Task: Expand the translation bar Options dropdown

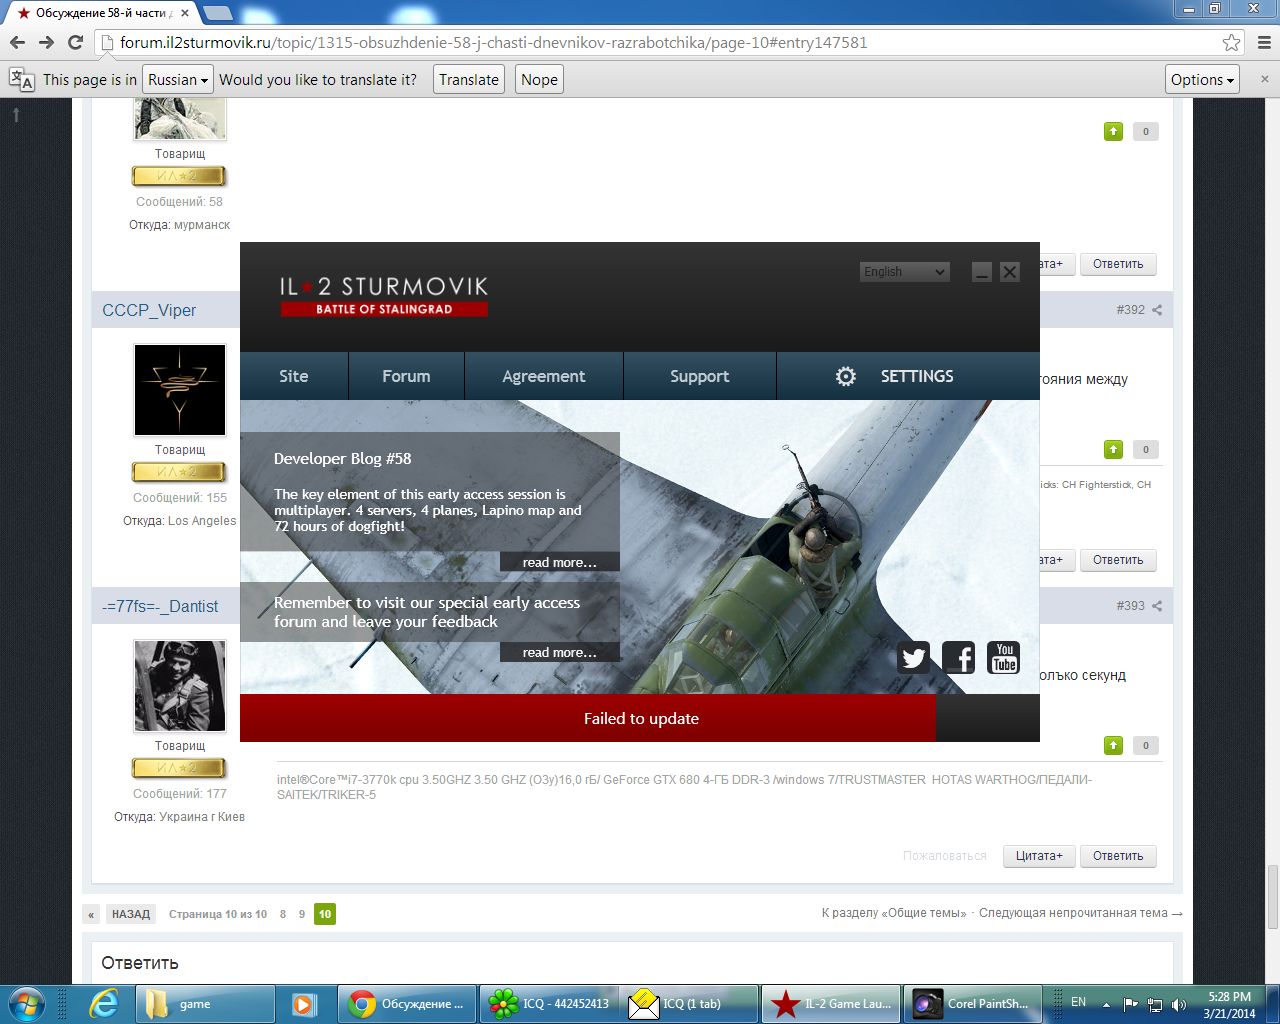Action: click(1203, 80)
